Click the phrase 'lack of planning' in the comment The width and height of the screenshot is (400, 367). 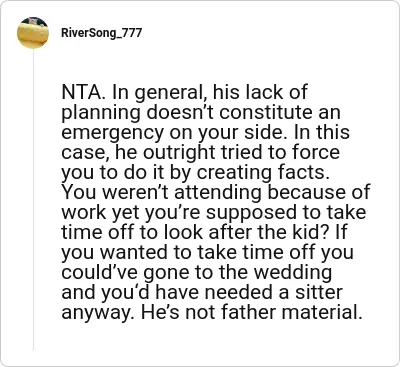click(184, 102)
